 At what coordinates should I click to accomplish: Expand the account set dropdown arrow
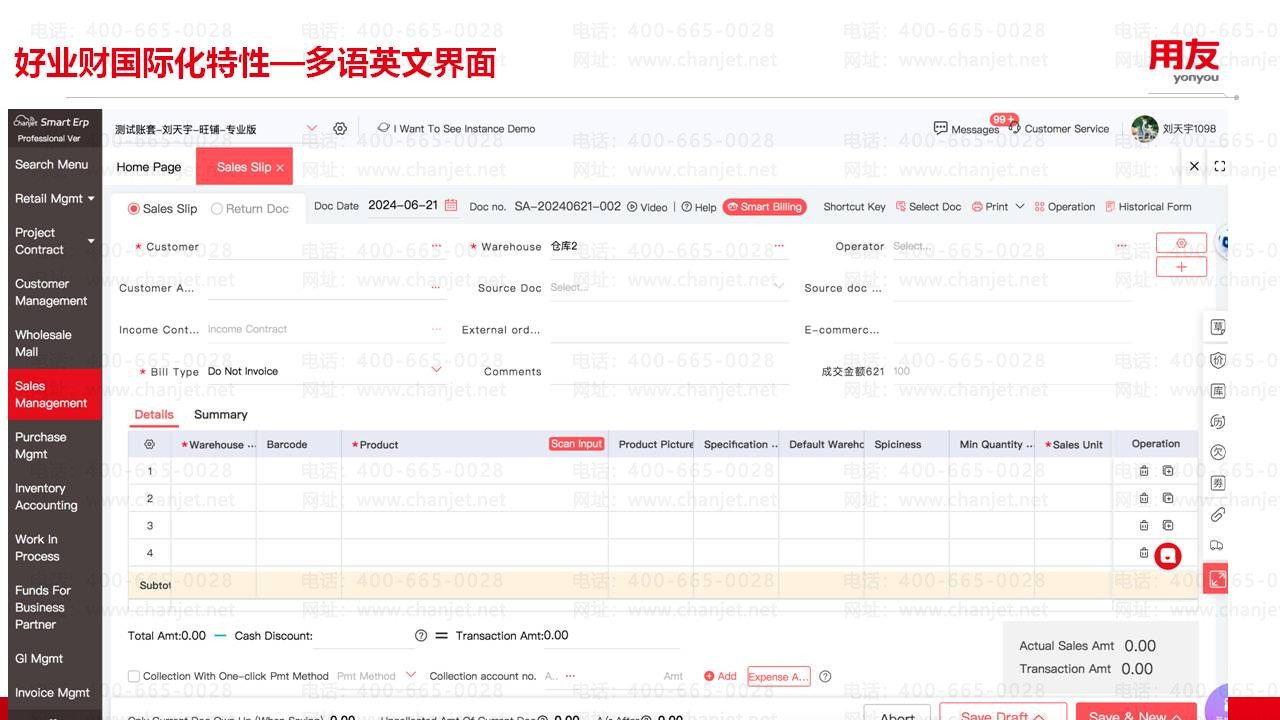tap(312, 128)
